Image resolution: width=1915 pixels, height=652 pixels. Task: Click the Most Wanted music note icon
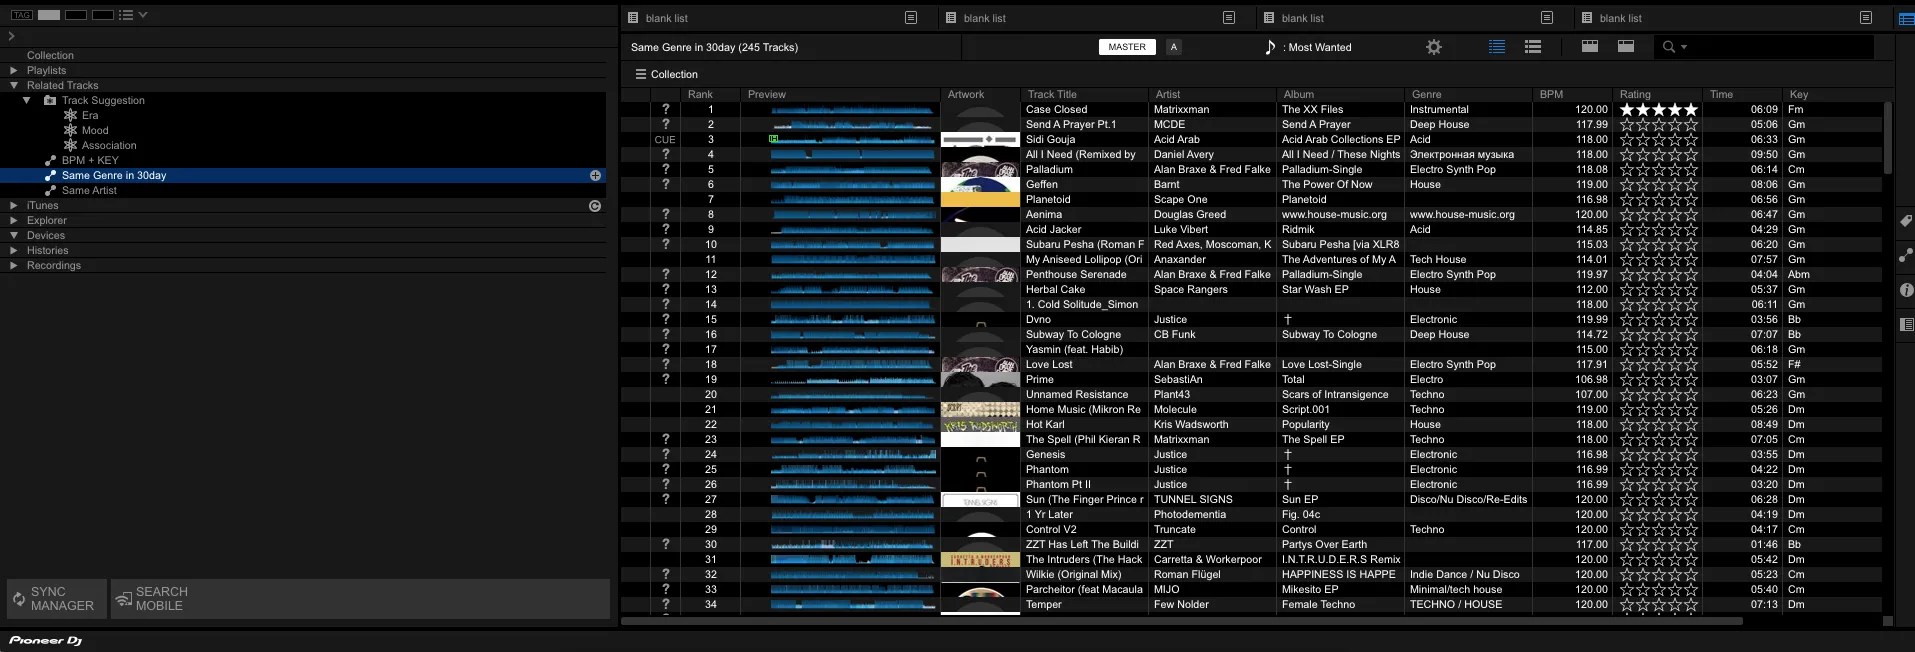[1270, 47]
